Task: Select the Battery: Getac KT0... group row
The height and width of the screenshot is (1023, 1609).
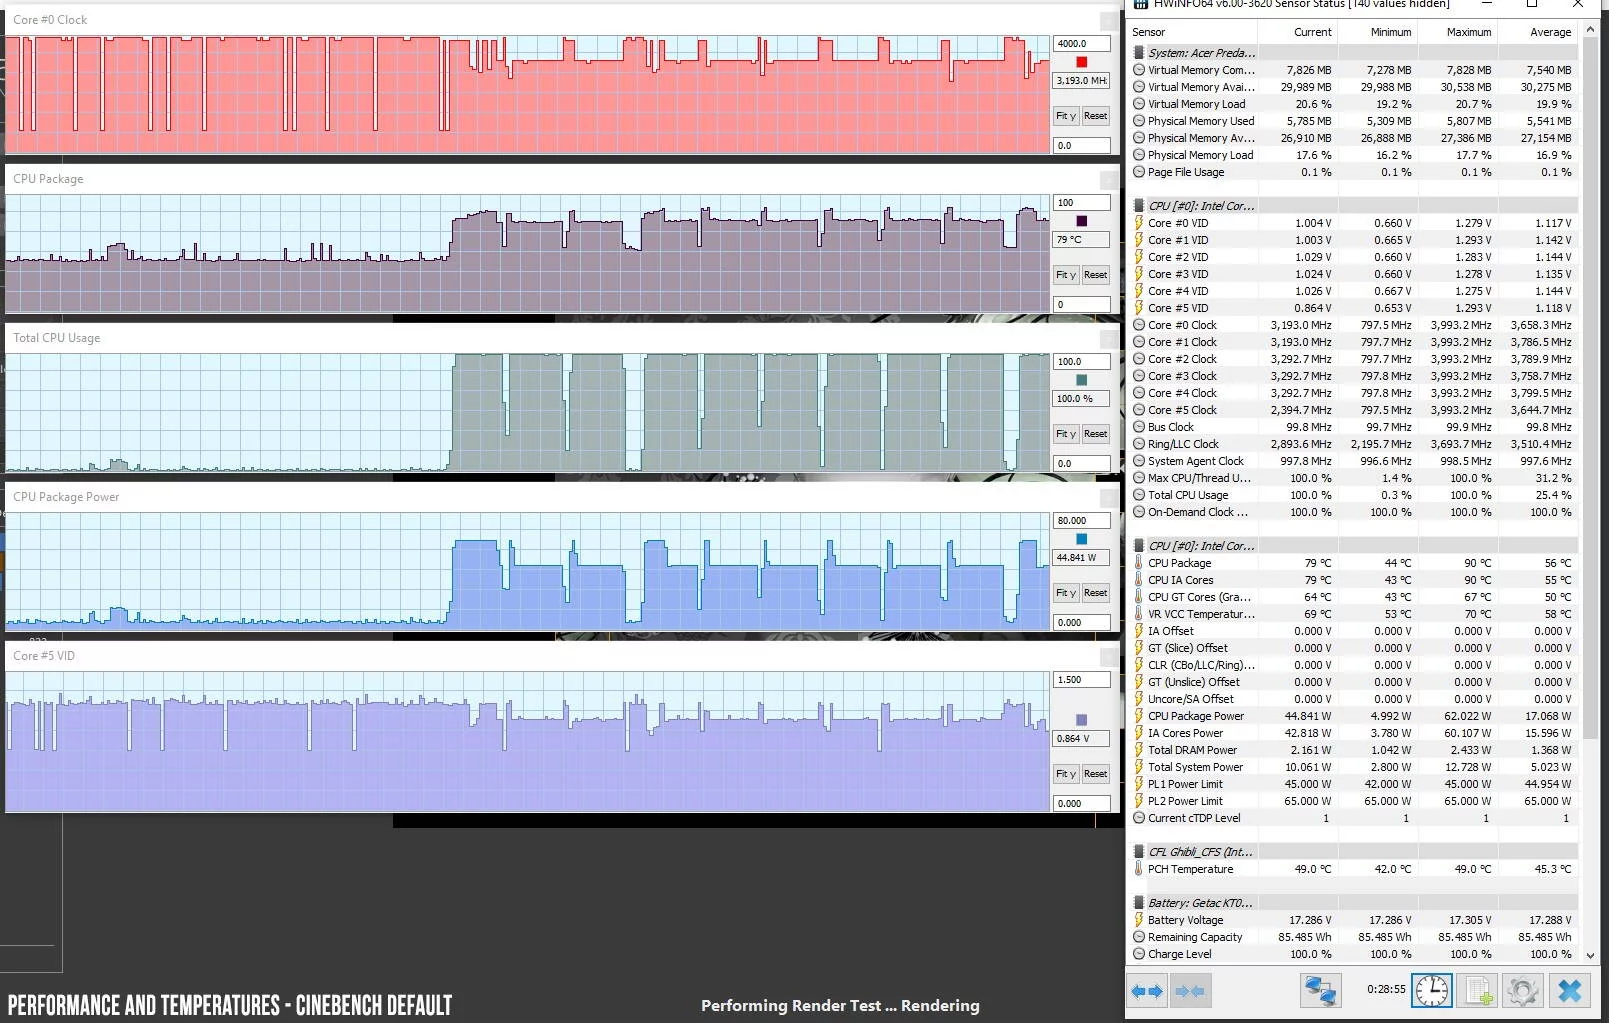Action: click(x=1353, y=903)
